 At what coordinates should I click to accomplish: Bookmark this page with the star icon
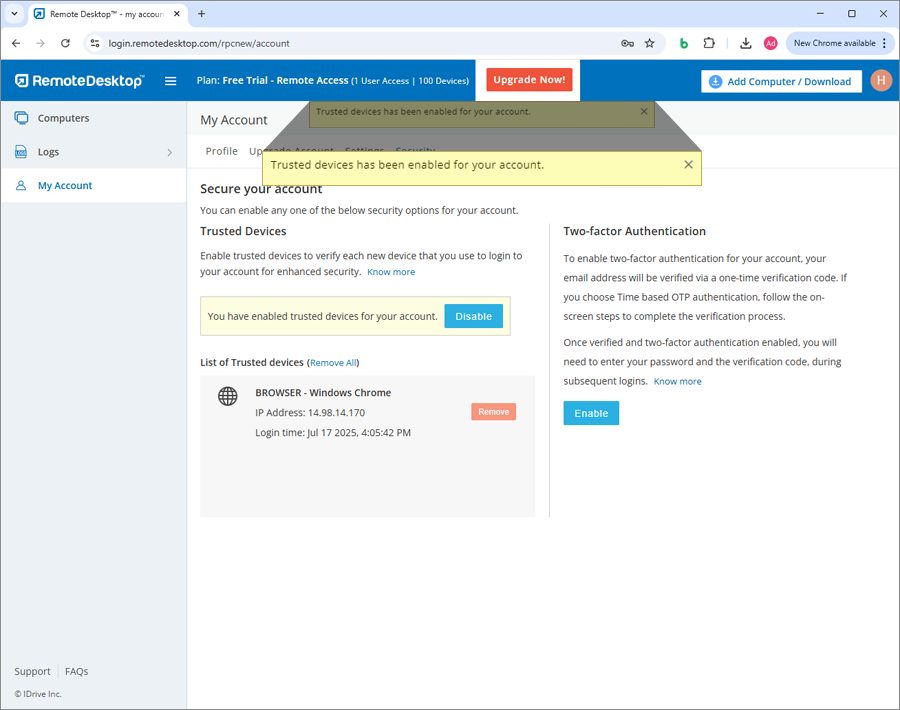650,44
